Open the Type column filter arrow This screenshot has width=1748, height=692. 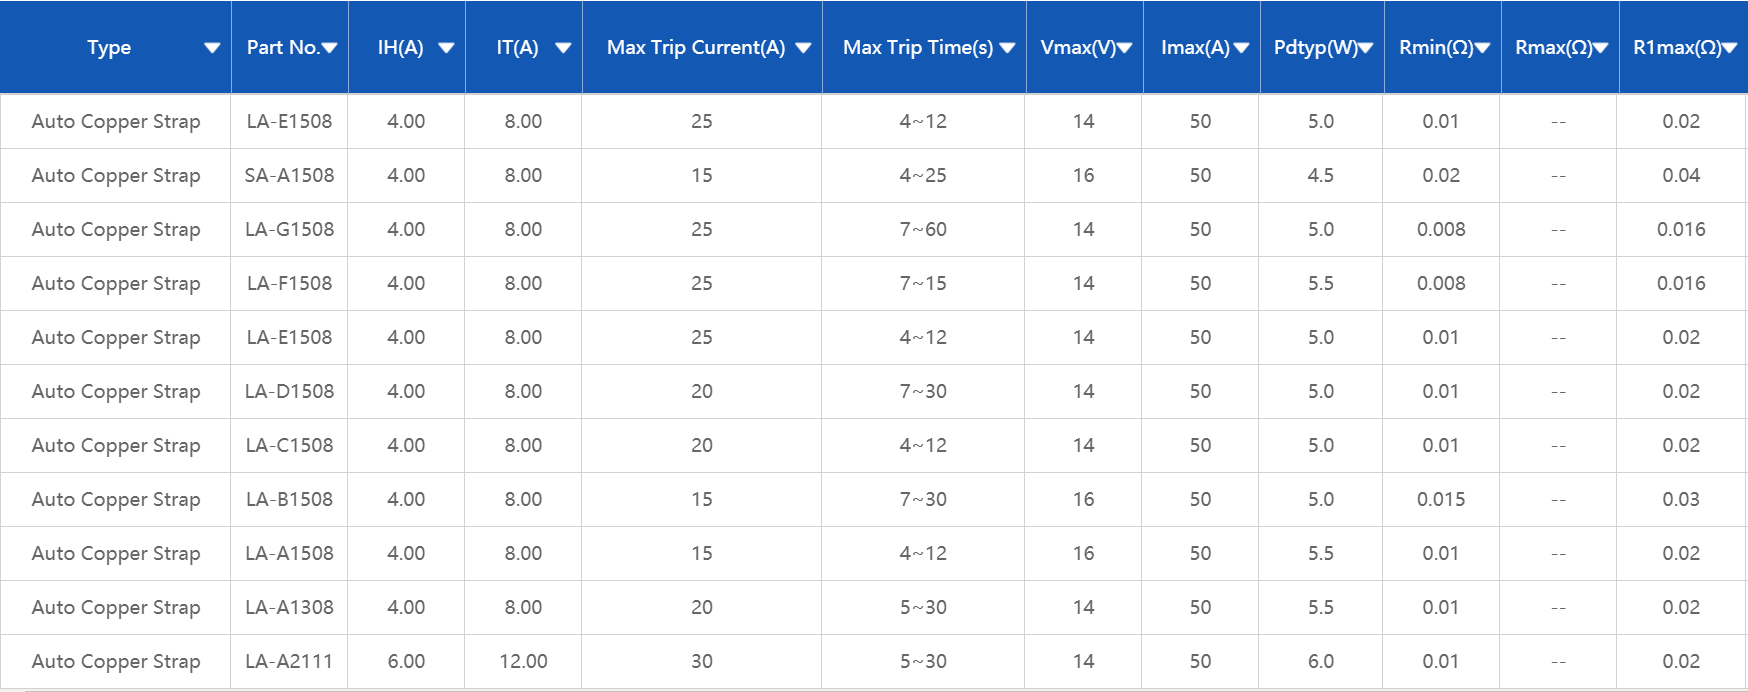tap(212, 48)
